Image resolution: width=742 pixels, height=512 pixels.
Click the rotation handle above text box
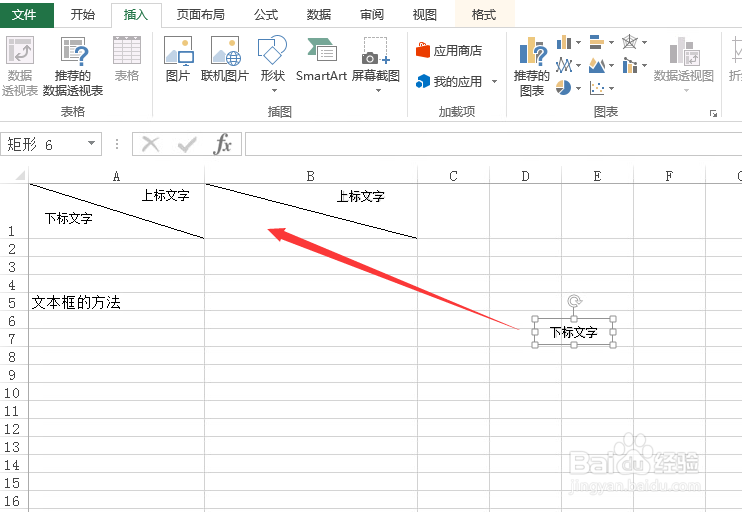574,301
